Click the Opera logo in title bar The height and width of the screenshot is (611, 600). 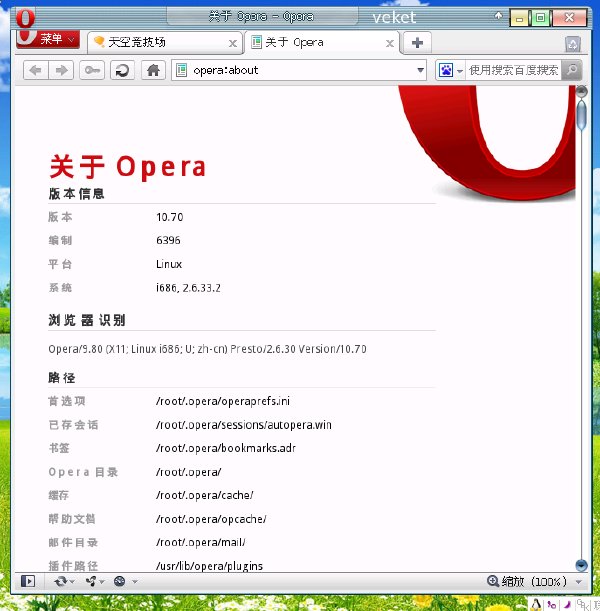pos(25,18)
